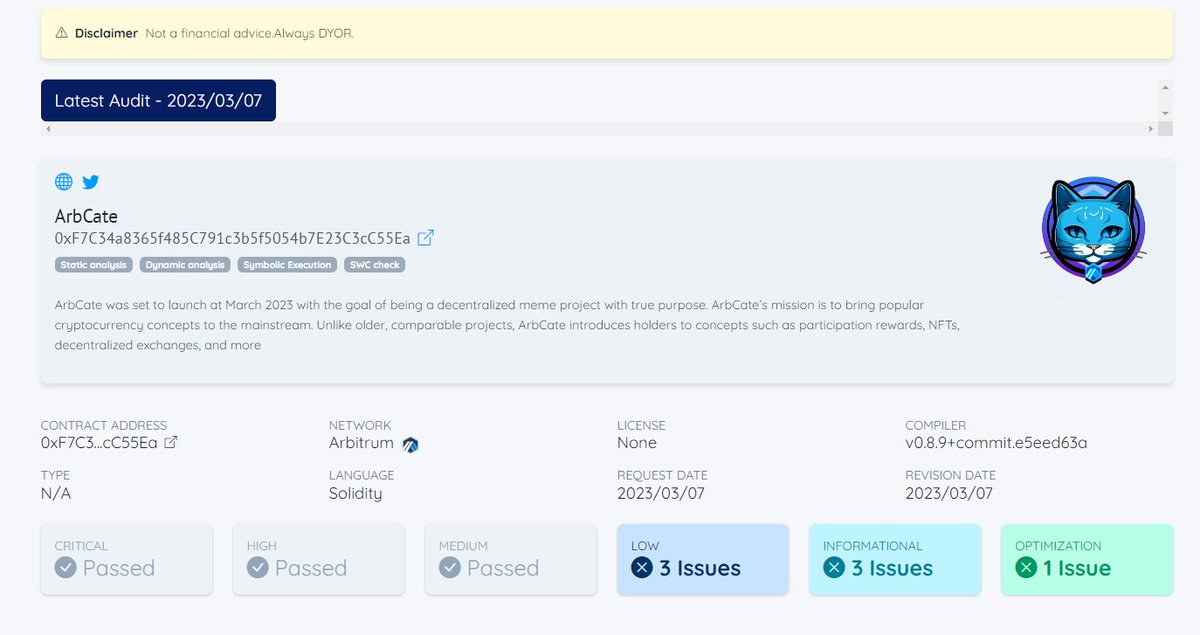This screenshot has width=1200, height=635.
Task: Open the project website globe icon
Action: tap(63, 182)
